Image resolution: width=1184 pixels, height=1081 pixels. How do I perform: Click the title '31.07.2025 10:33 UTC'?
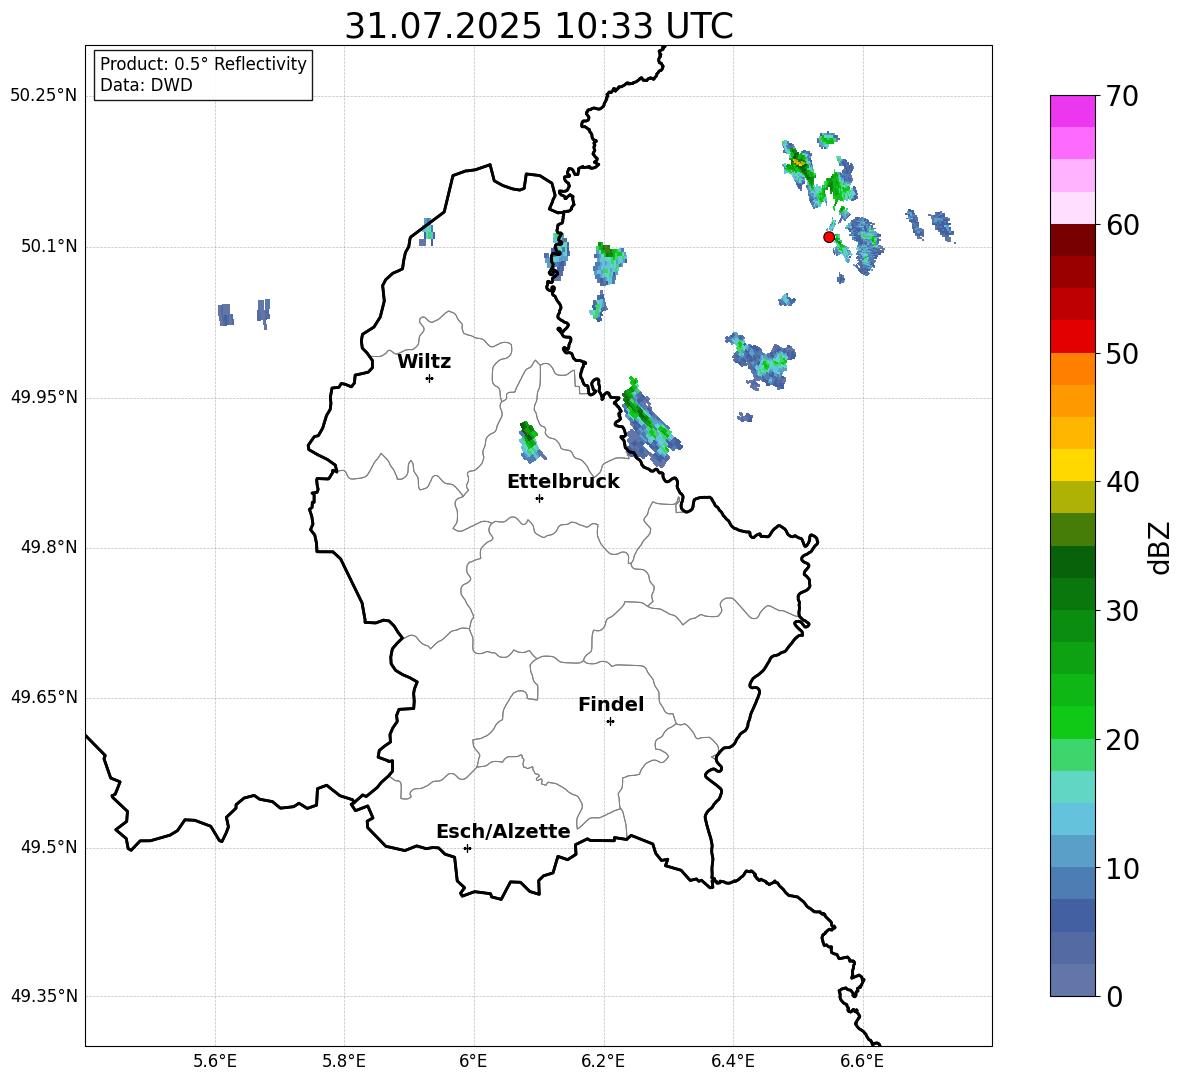[x=538, y=26]
